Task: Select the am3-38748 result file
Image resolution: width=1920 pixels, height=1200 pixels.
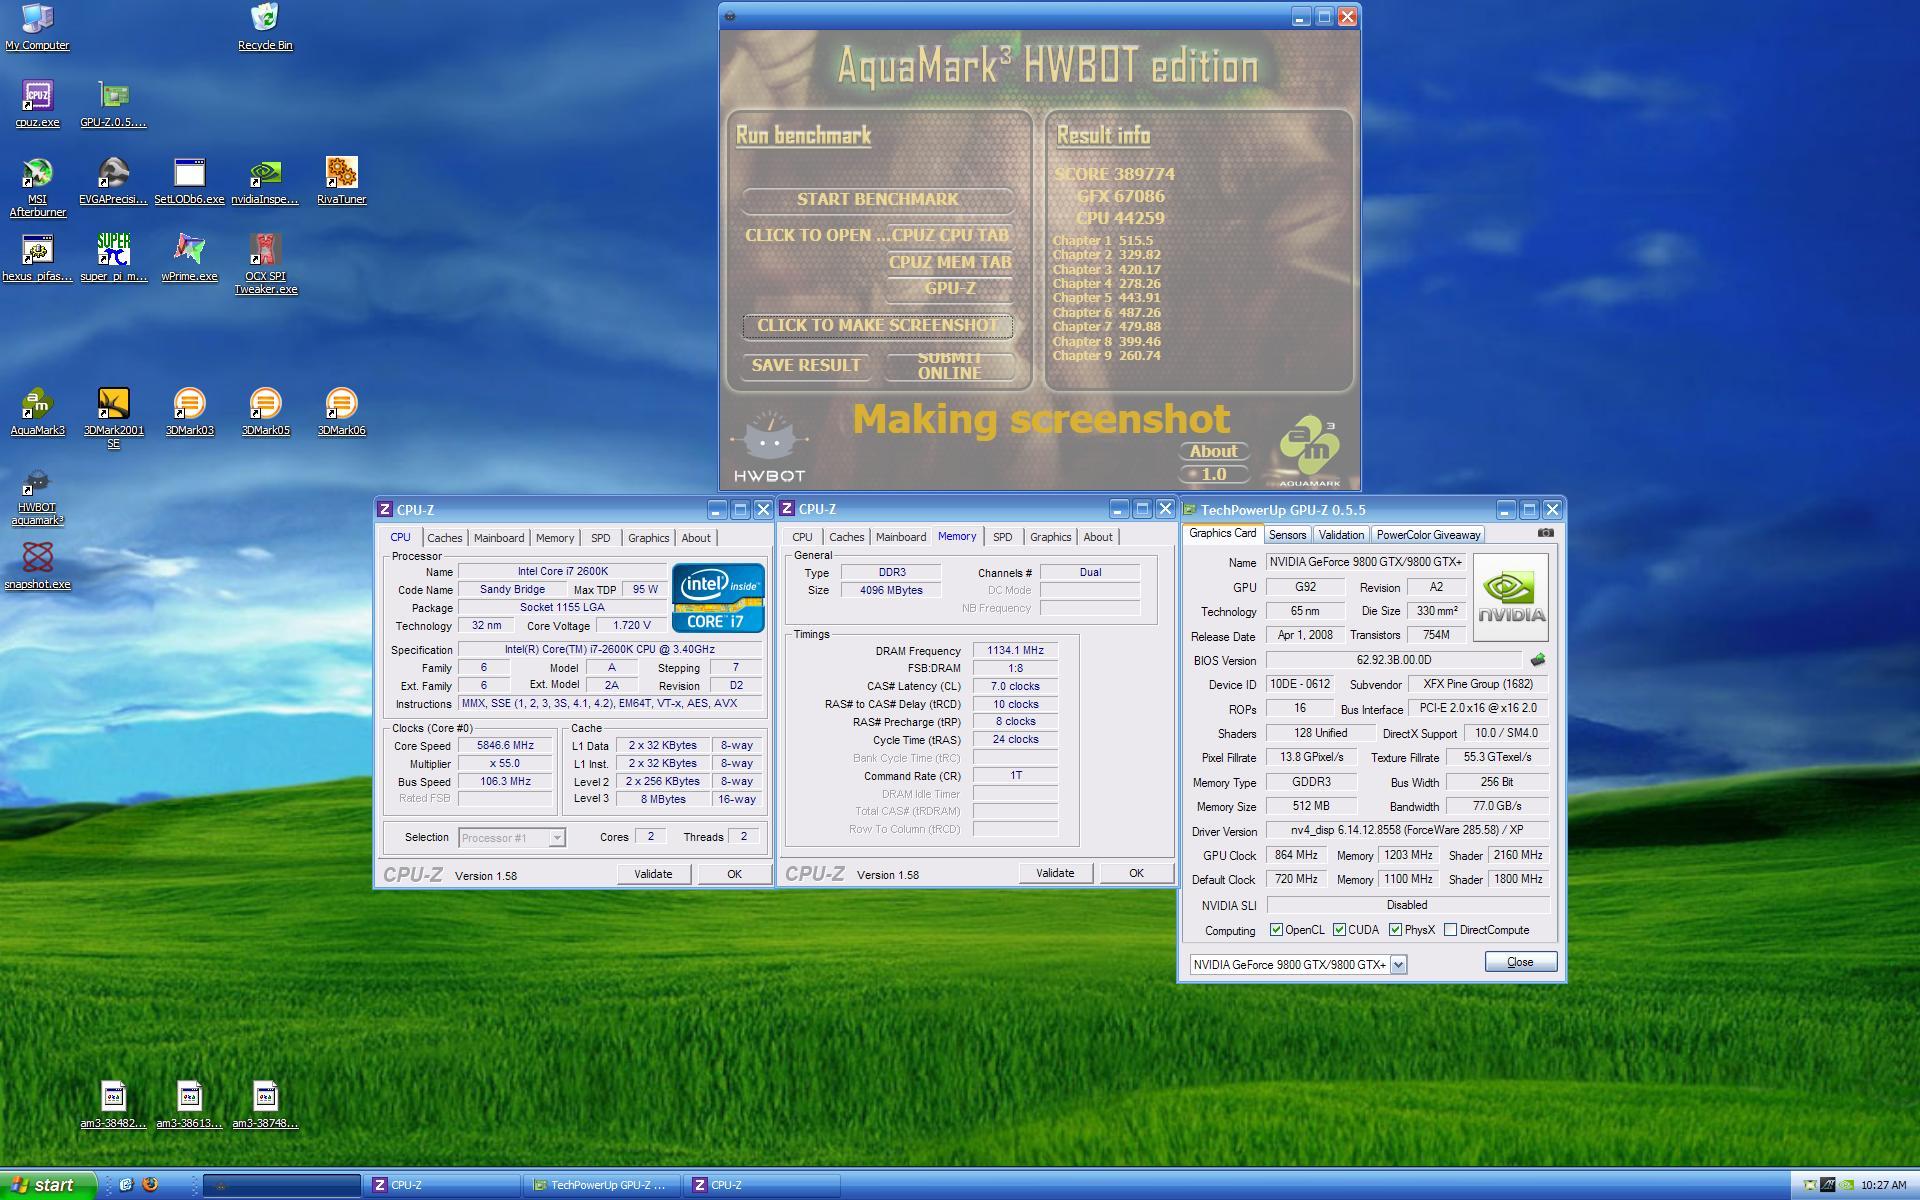Action: pos(265,1105)
